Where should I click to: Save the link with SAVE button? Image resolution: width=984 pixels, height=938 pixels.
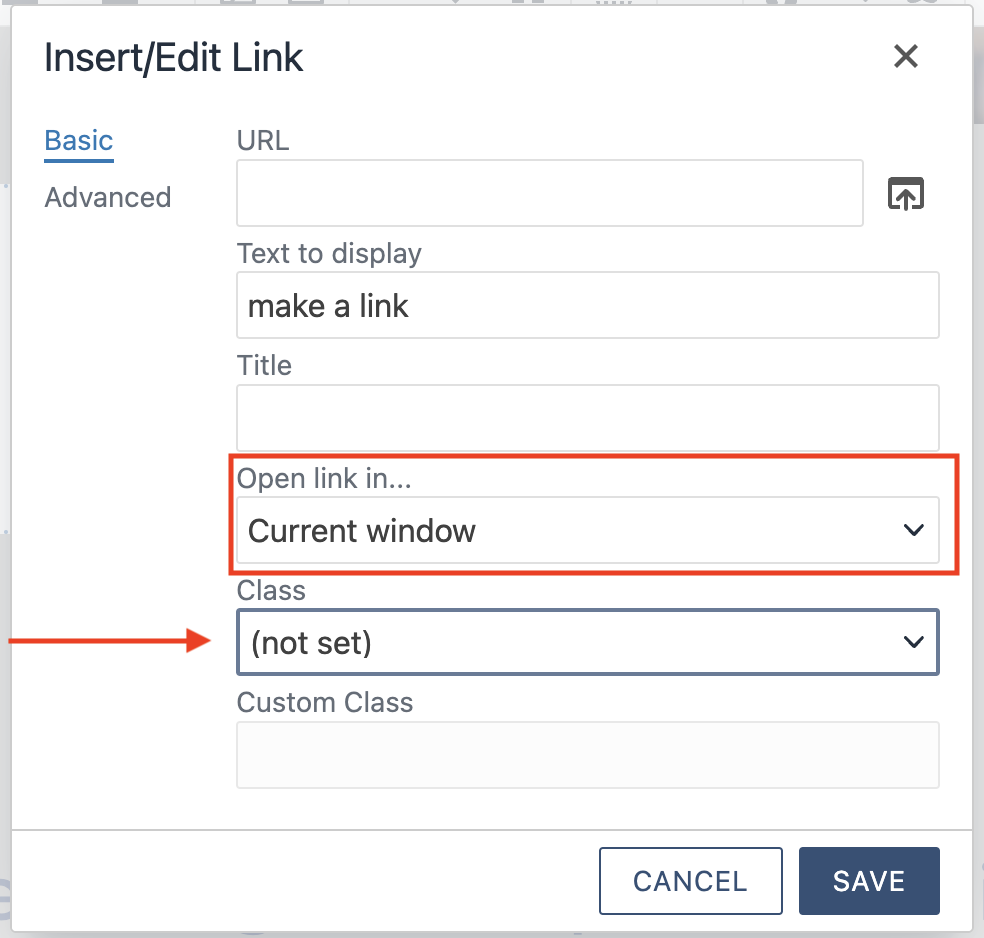[x=868, y=881]
